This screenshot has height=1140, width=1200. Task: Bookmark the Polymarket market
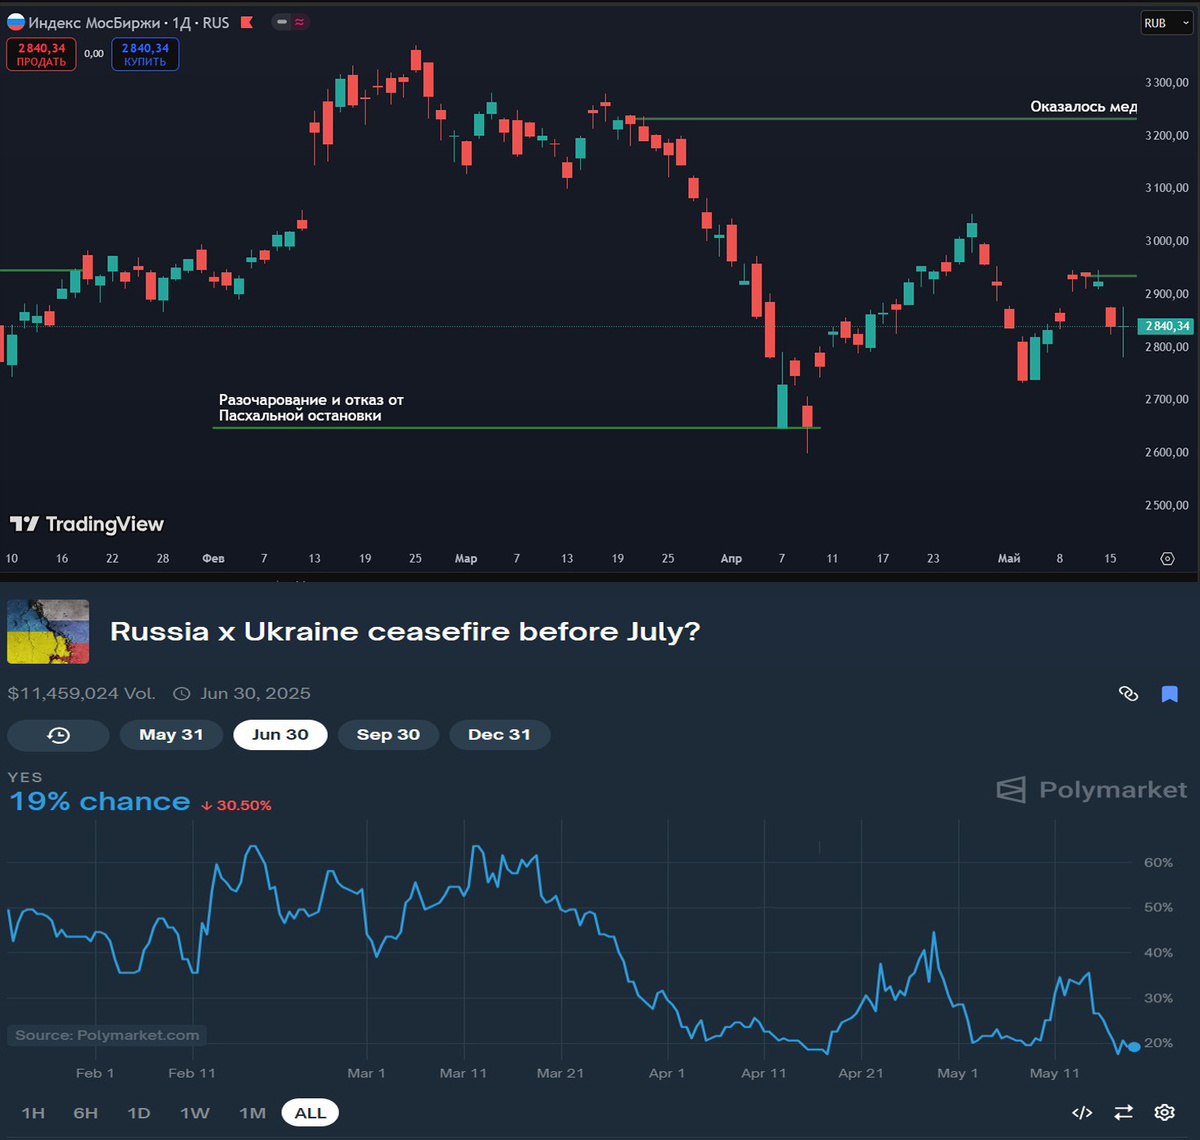(1170, 693)
